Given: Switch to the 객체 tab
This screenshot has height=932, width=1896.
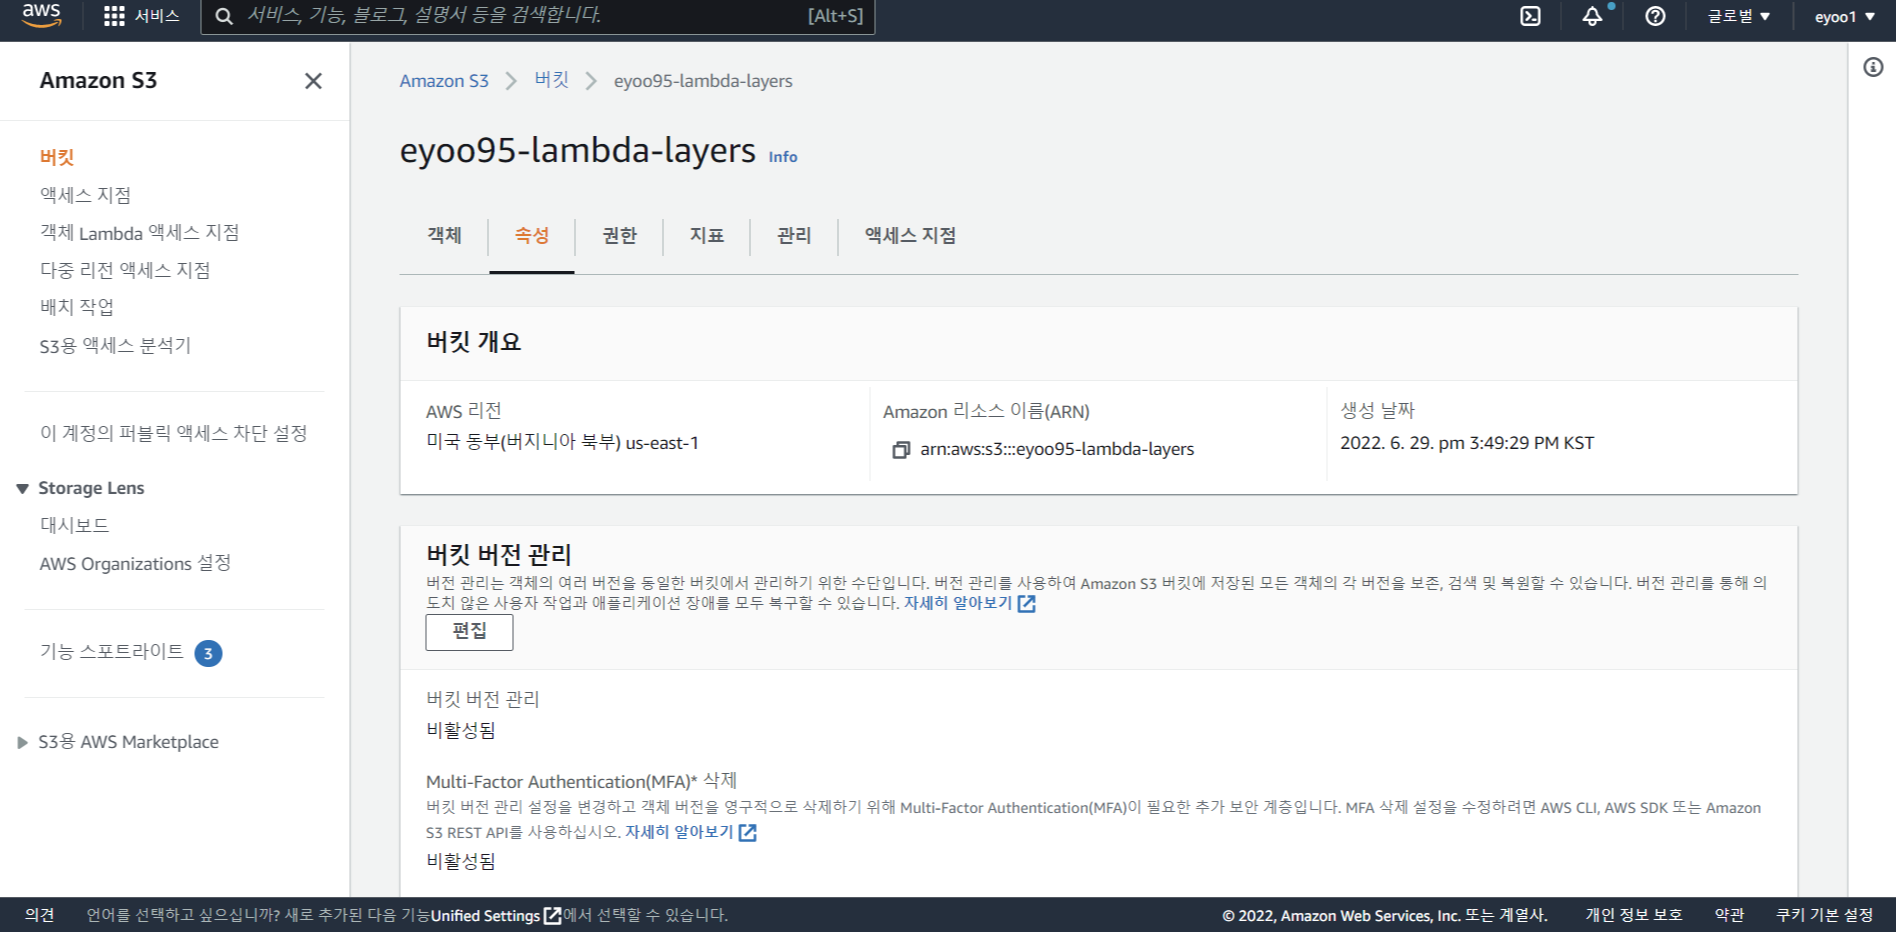Looking at the screenshot, I should click(444, 235).
